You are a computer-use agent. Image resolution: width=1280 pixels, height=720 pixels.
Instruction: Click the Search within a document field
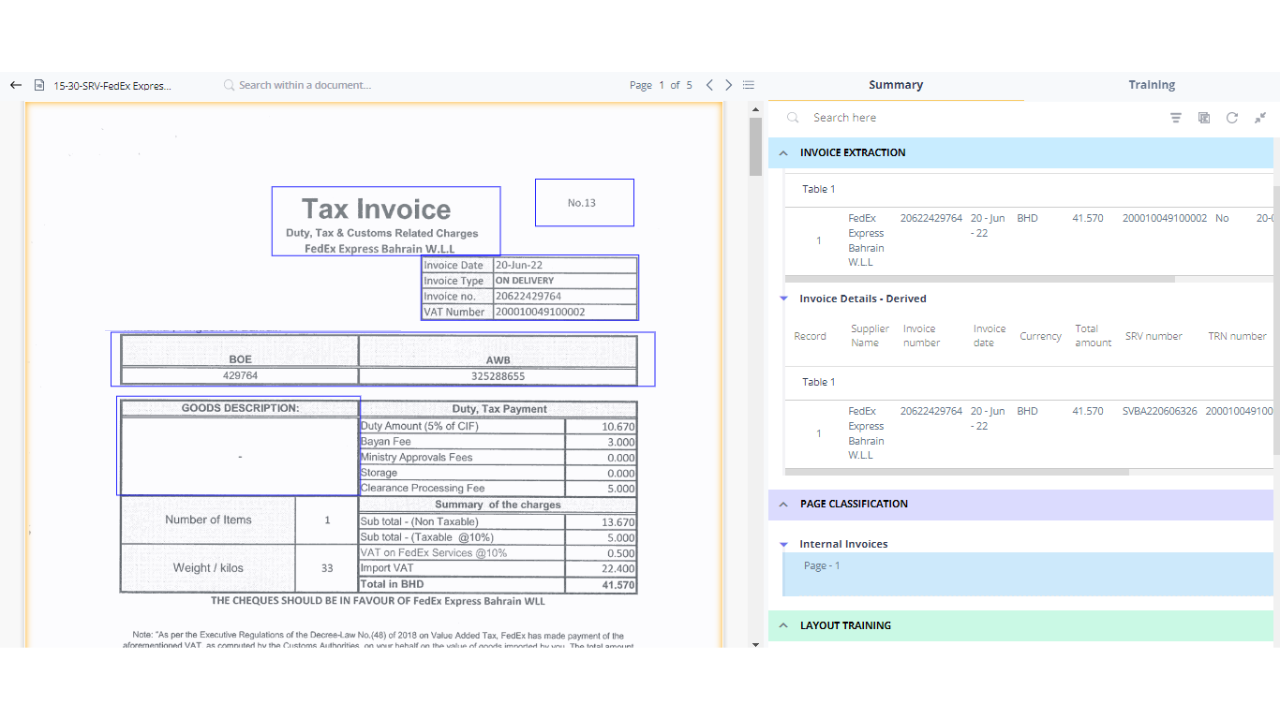click(305, 85)
